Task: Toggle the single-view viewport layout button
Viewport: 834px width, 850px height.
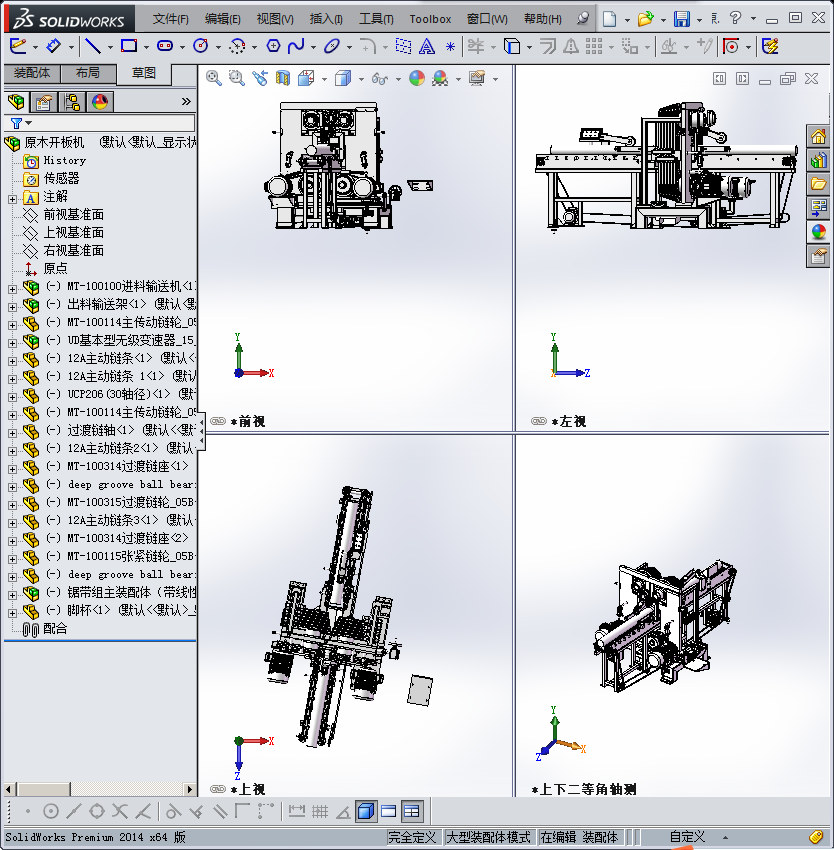Action: 365,811
